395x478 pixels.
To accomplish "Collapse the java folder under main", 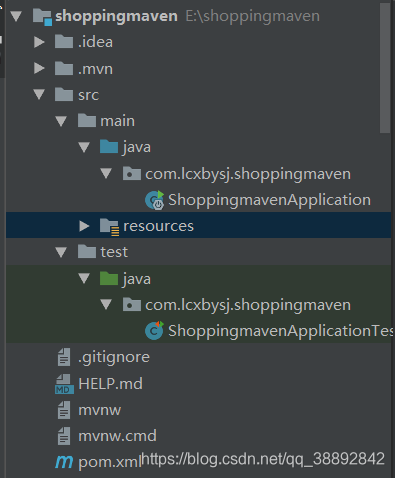I will pos(84,147).
